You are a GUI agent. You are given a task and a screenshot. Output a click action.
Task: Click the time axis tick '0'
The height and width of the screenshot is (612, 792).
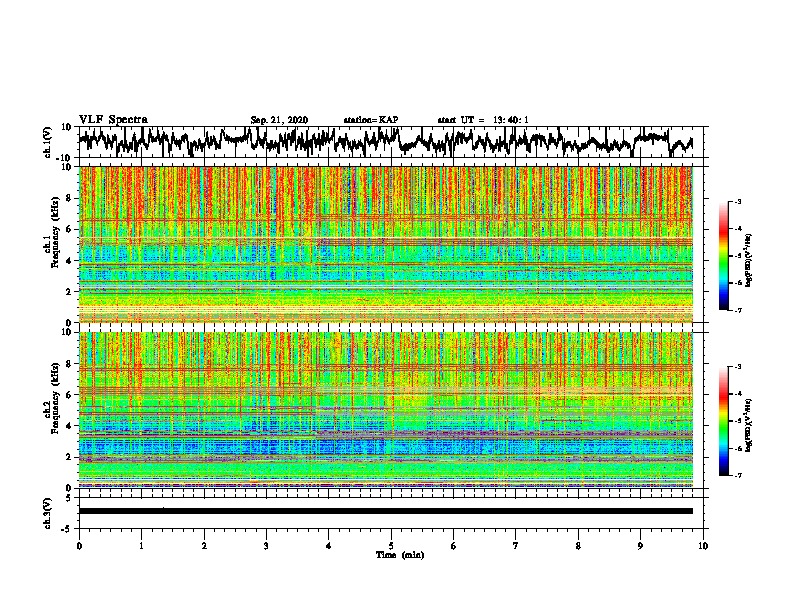pos(79,546)
